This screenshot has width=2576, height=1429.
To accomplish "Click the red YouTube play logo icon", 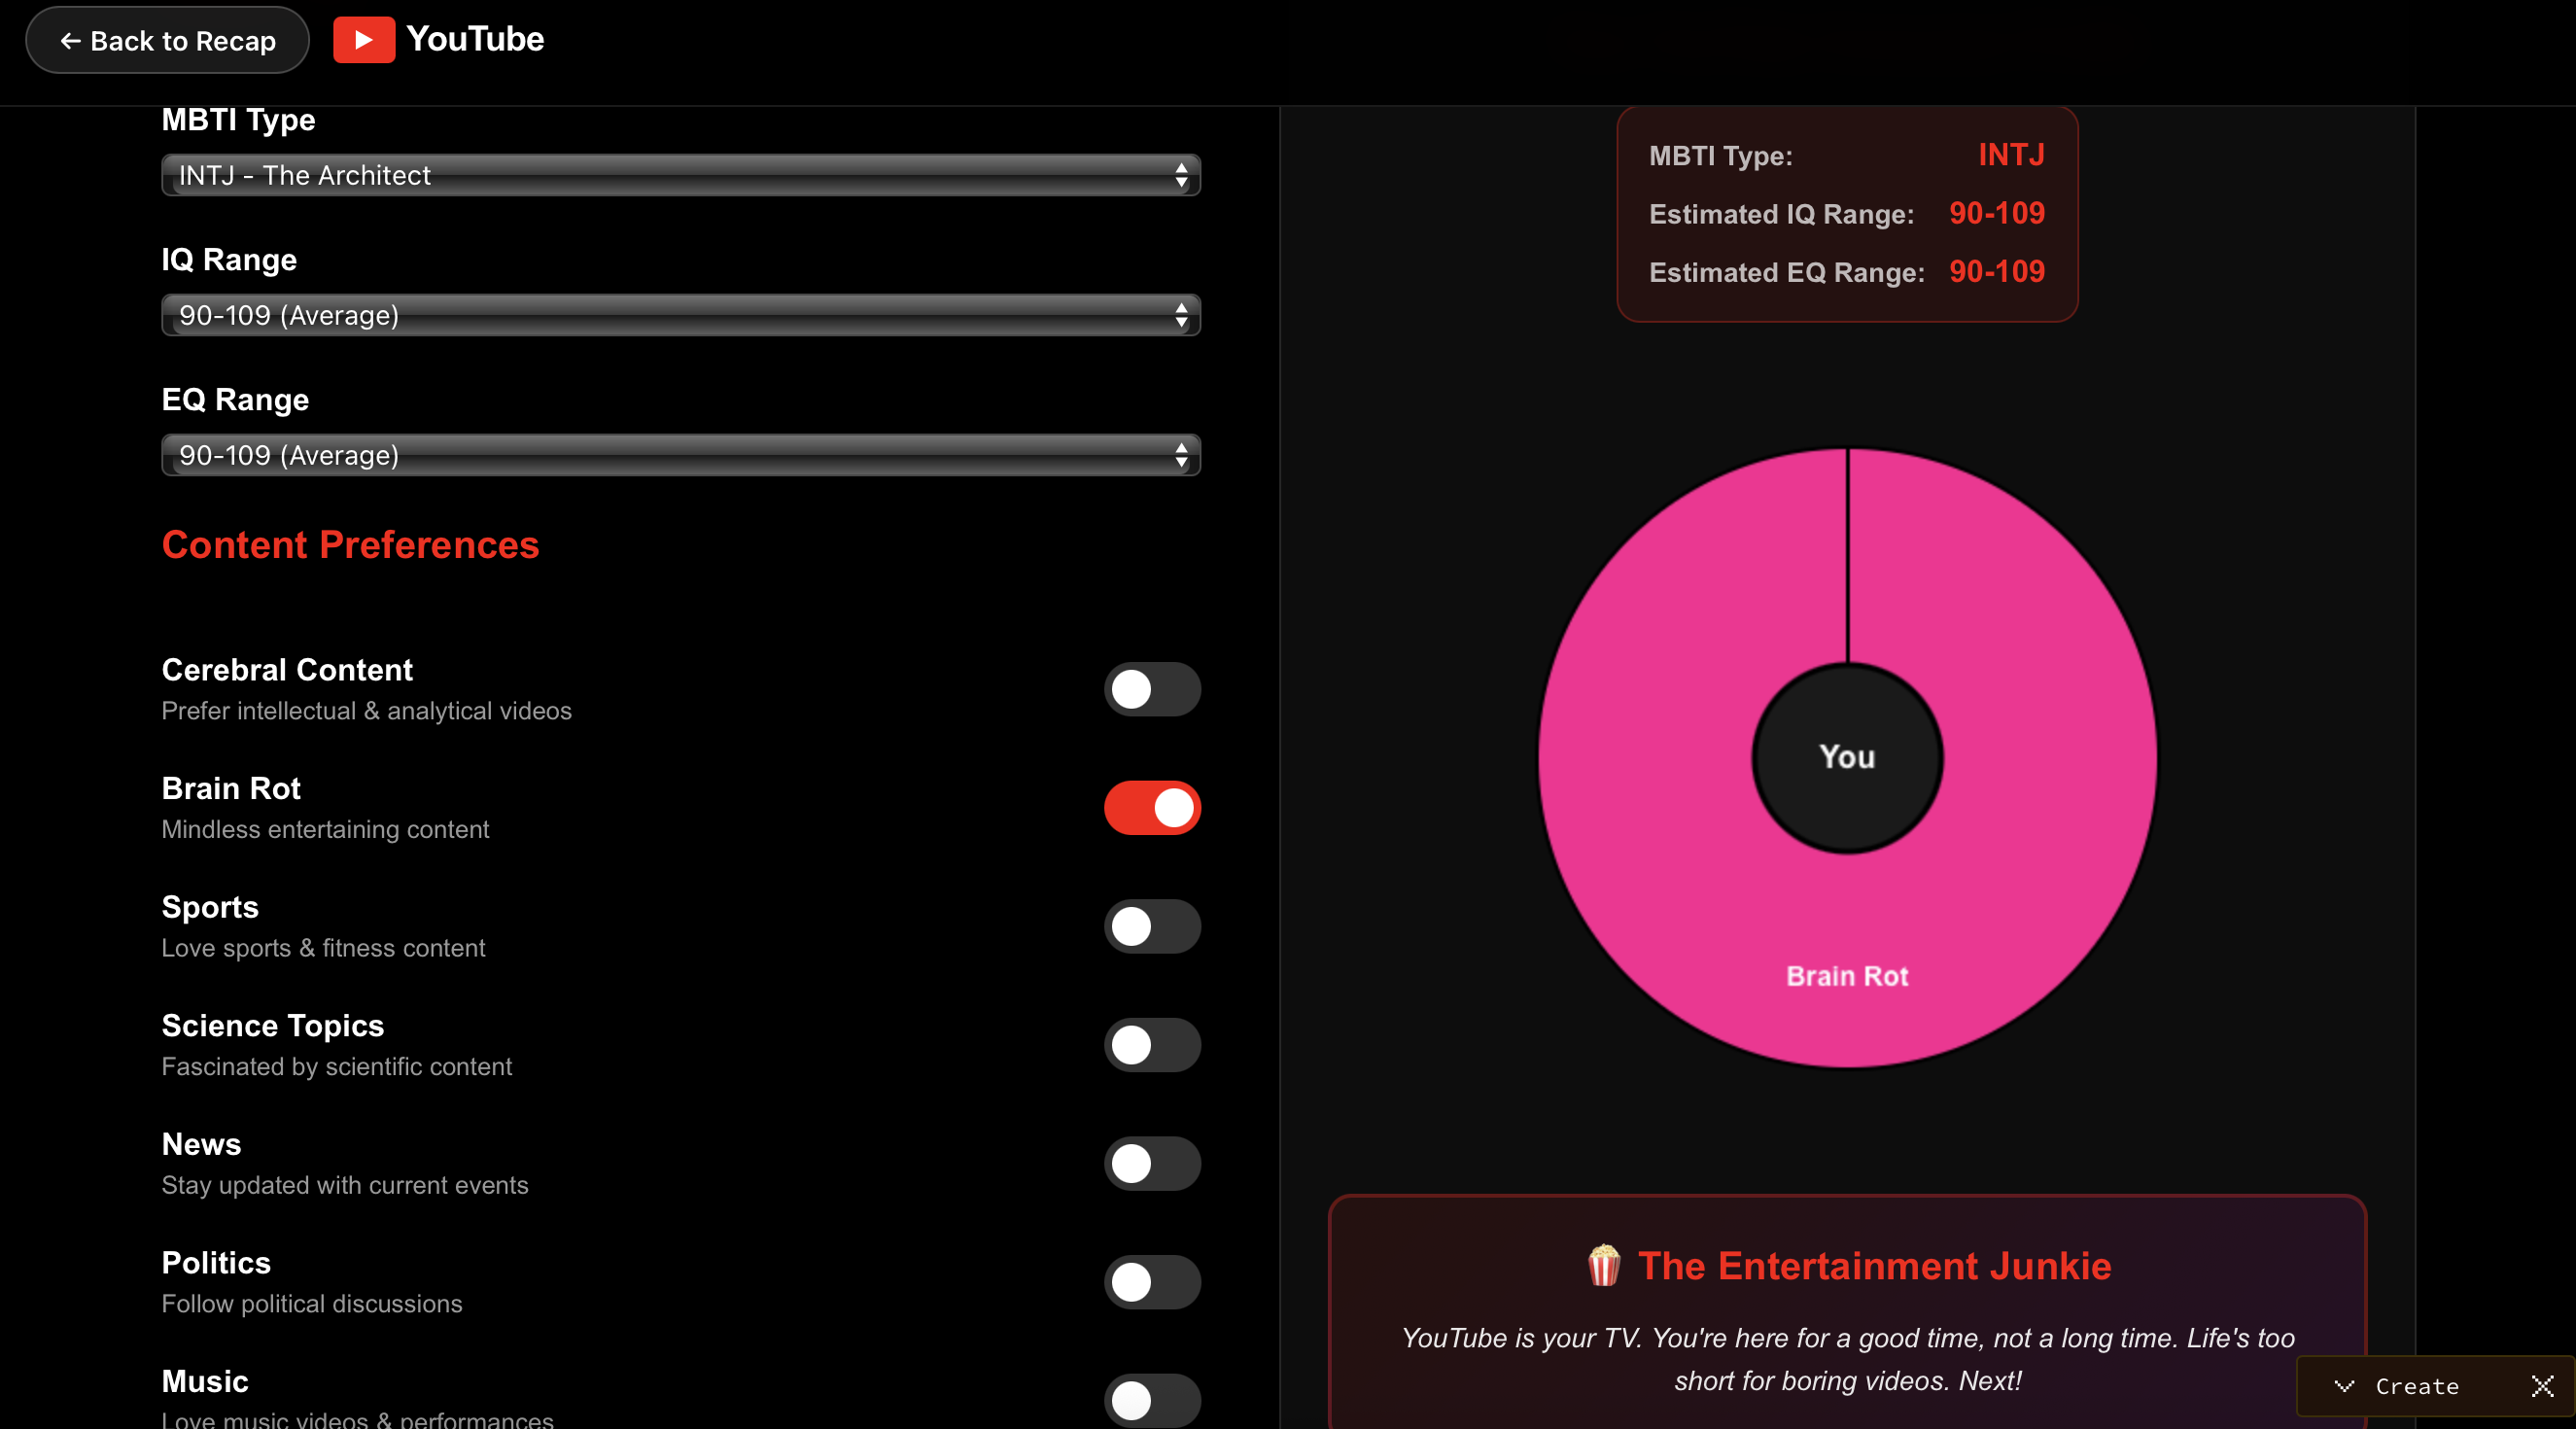I will [x=363, y=40].
